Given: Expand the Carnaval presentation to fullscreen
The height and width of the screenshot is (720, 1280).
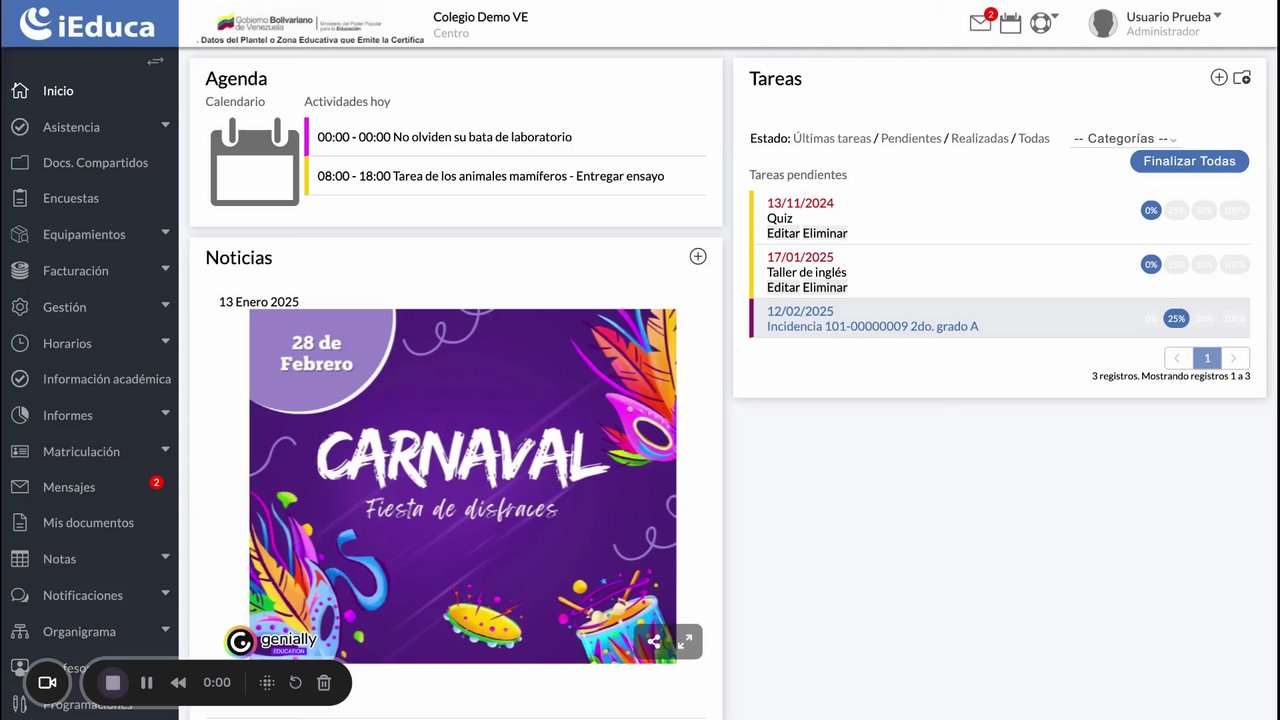Looking at the screenshot, I should tap(685, 642).
